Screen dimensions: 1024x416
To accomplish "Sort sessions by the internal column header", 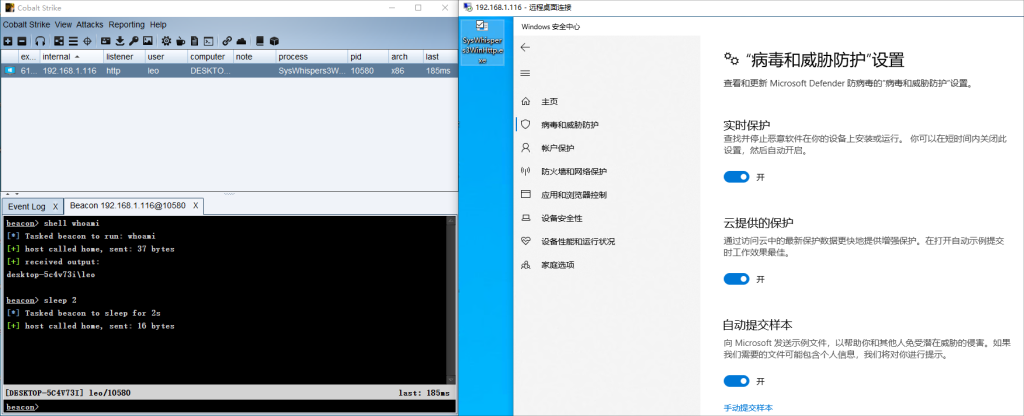I will click(72, 57).
